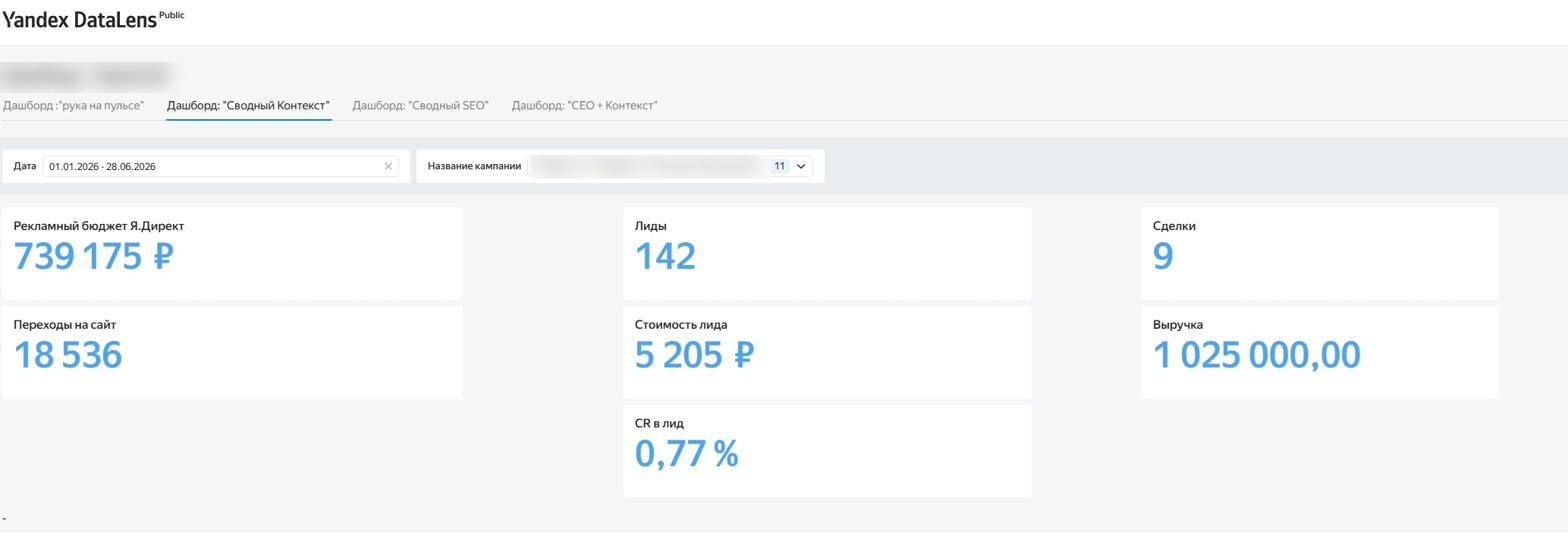This screenshot has height=560, width=1568.
Task: Click the campaign name selector field
Action: pos(670,167)
